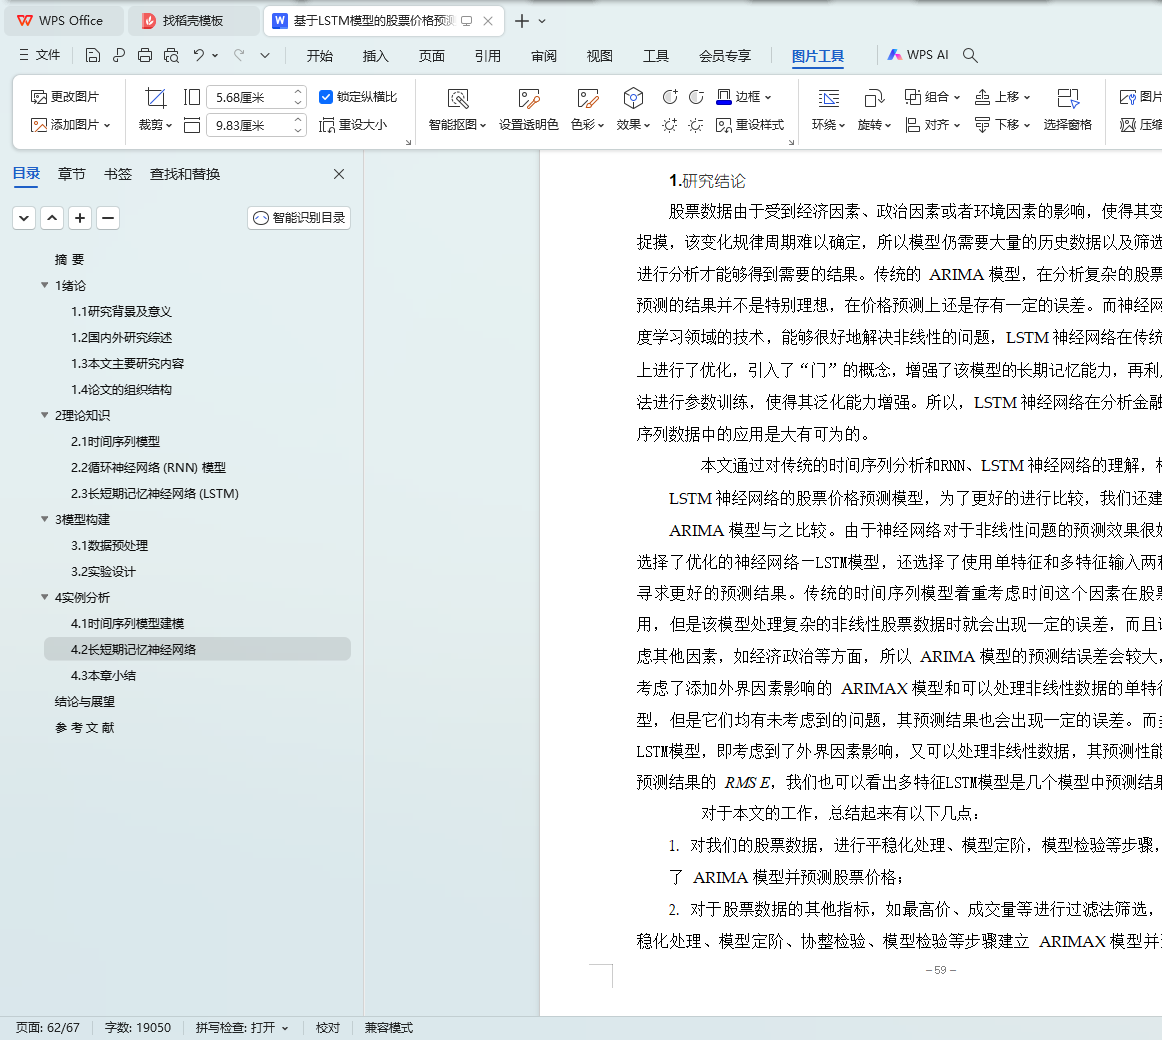Click the Print Preview icon

pyautogui.click(x=171, y=56)
